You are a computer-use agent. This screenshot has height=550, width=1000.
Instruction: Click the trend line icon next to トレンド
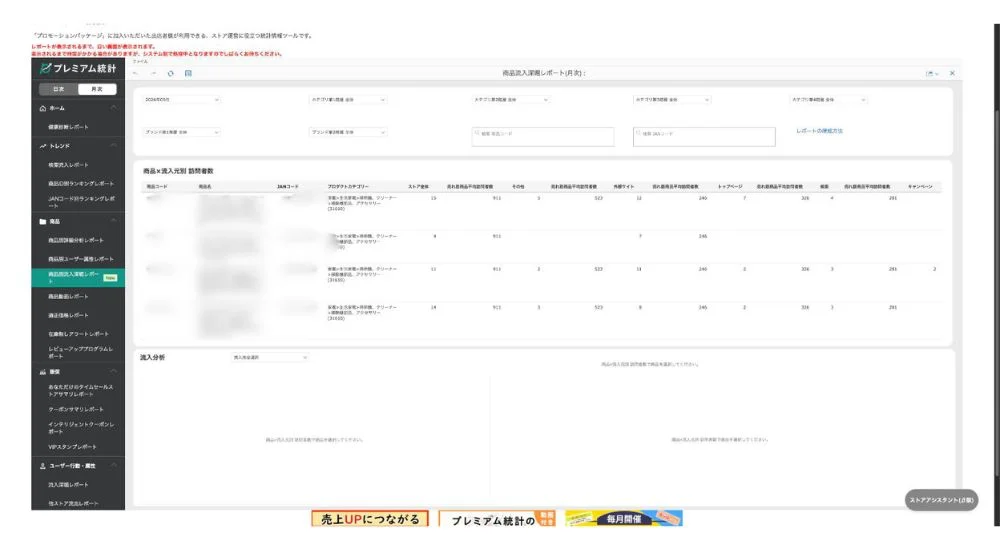point(43,146)
